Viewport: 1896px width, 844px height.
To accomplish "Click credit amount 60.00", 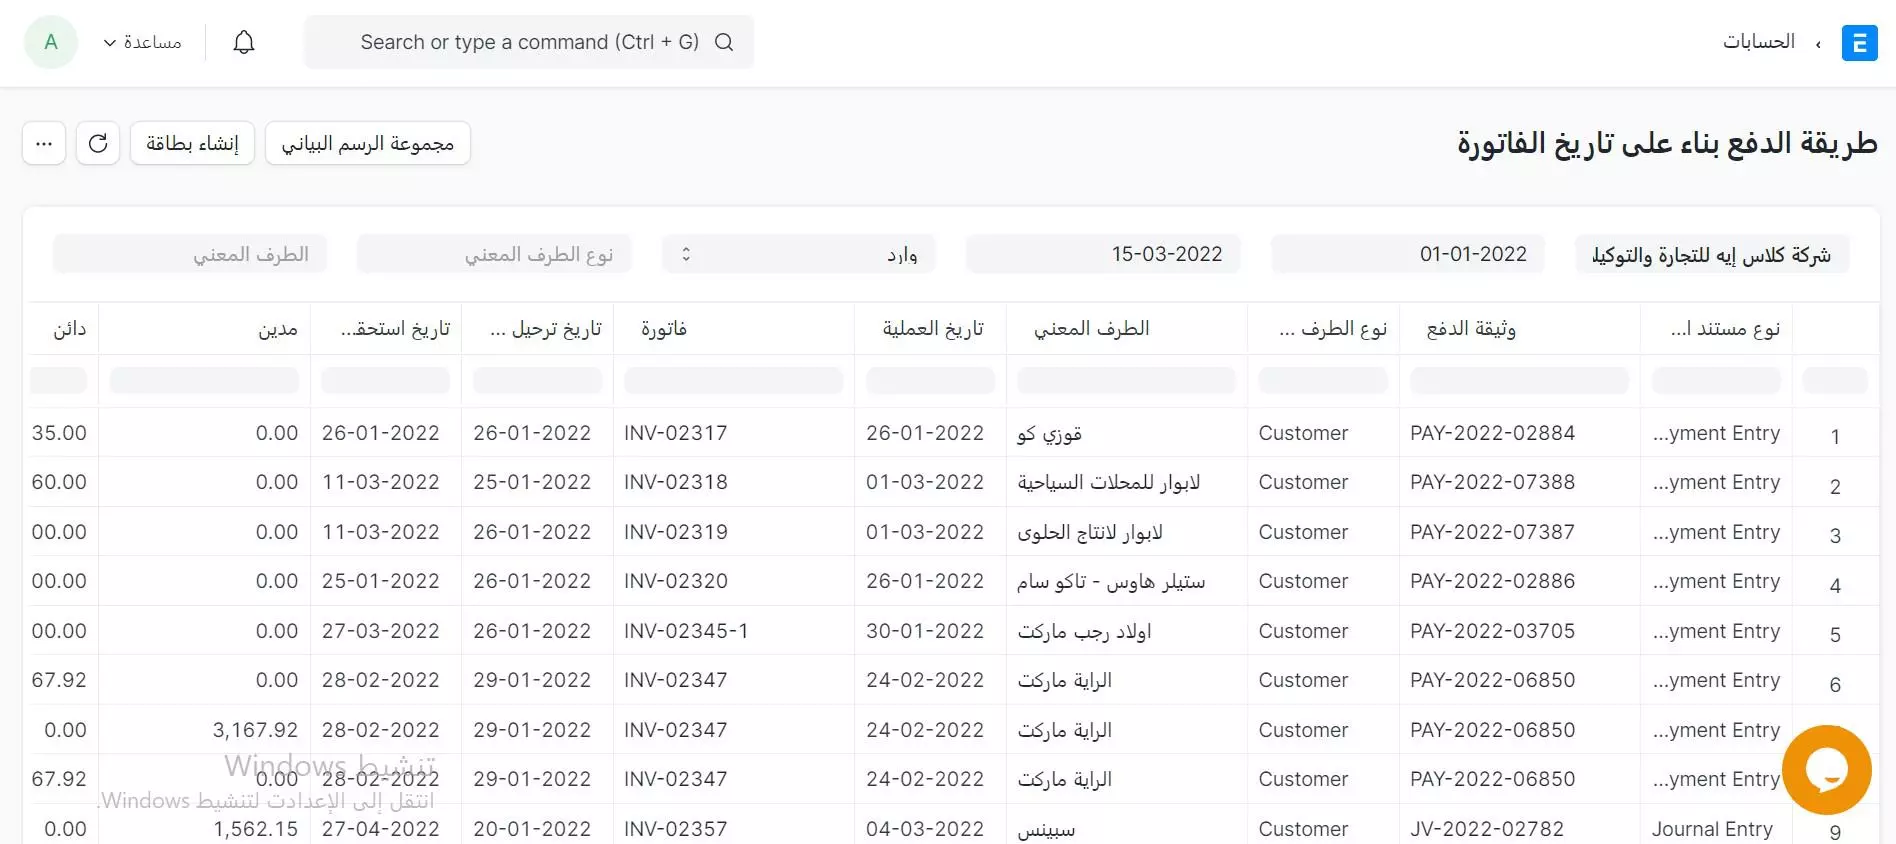I will [59, 482].
